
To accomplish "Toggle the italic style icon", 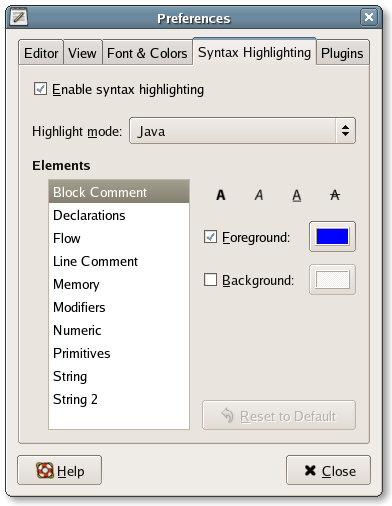I will tap(259, 195).
